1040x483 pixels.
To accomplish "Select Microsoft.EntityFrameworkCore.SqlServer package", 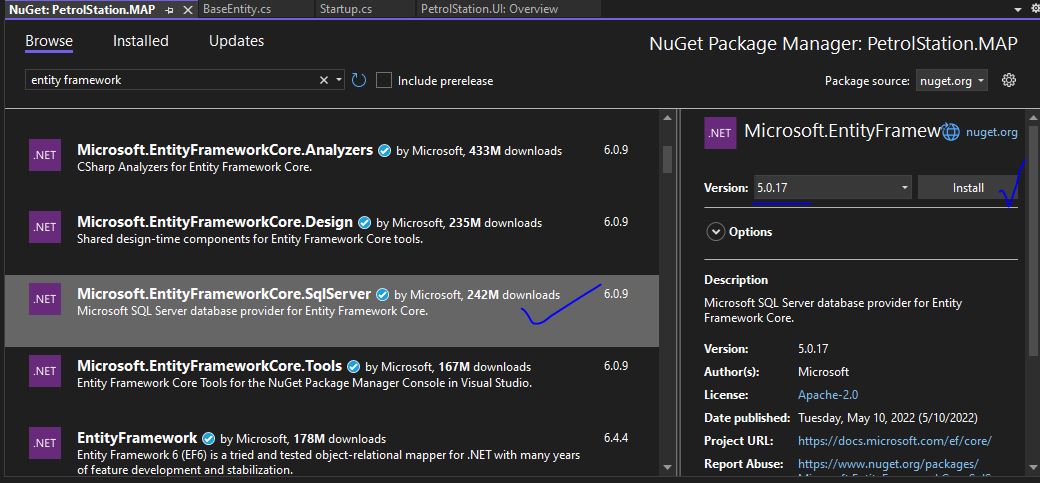I will (x=332, y=310).
